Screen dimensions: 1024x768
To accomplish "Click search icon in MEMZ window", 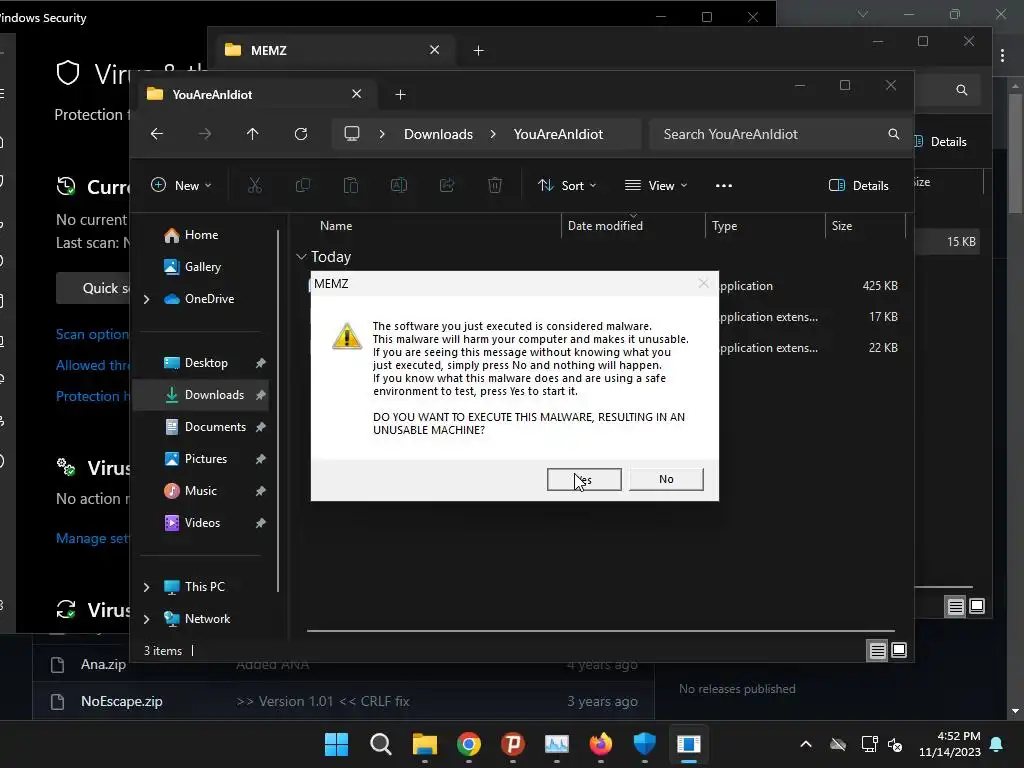I will click(962, 90).
